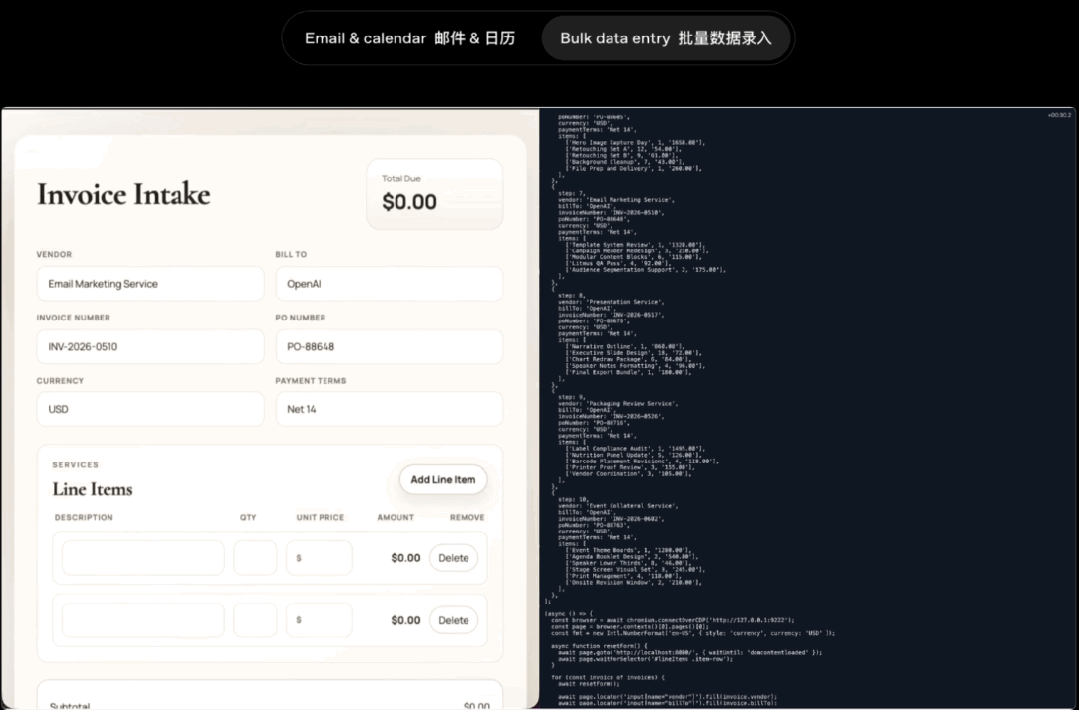The height and width of the screenshot is (710, 1080).
Task: Click 'Presentation Service' vendor line in code
Action: pyautogui.click(x=611, y=302)
